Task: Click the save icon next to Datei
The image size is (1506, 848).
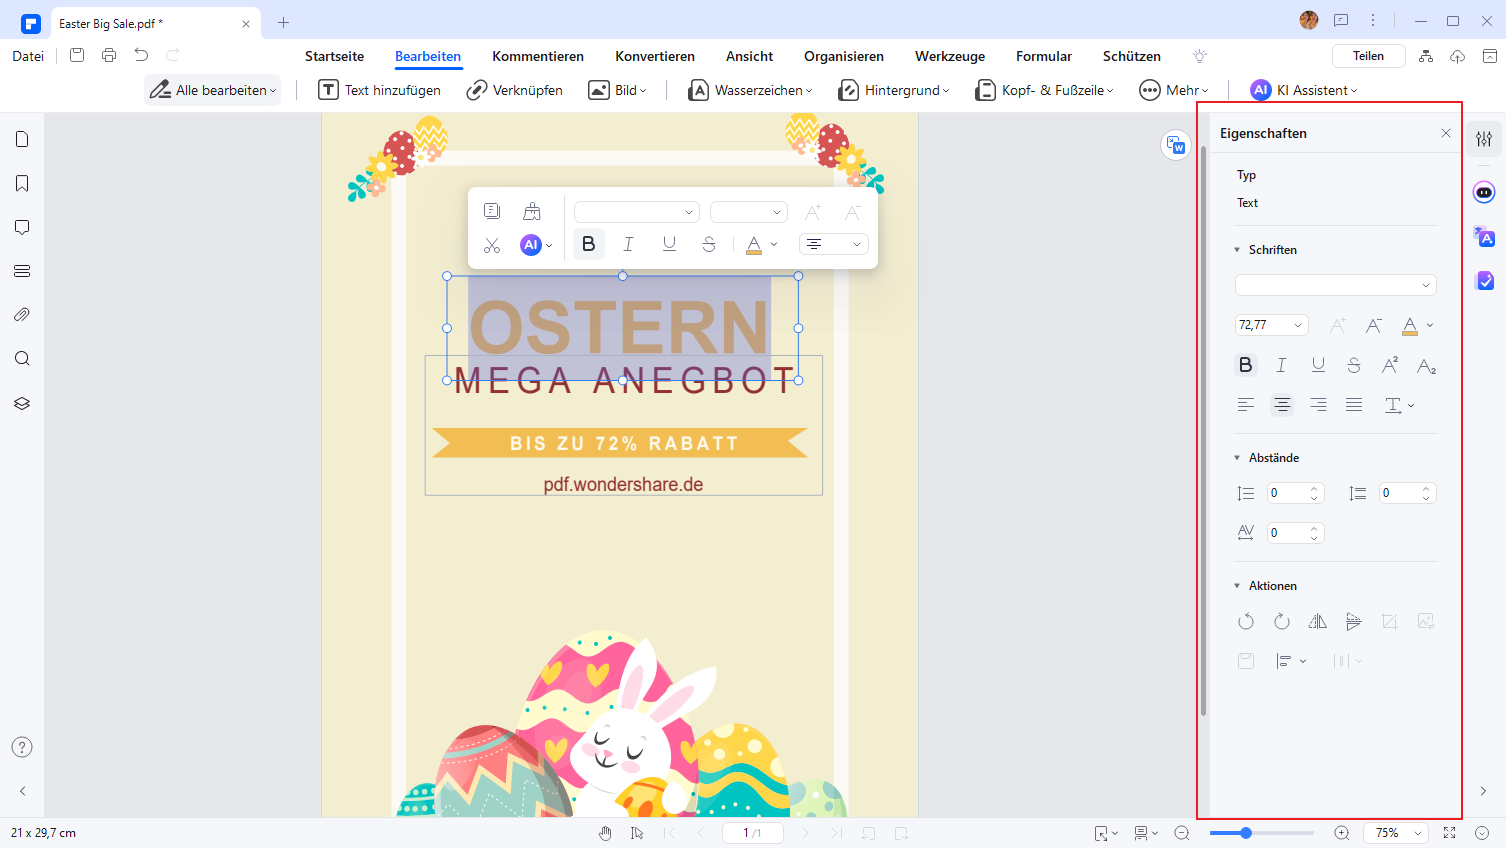Action: (77, 55)
